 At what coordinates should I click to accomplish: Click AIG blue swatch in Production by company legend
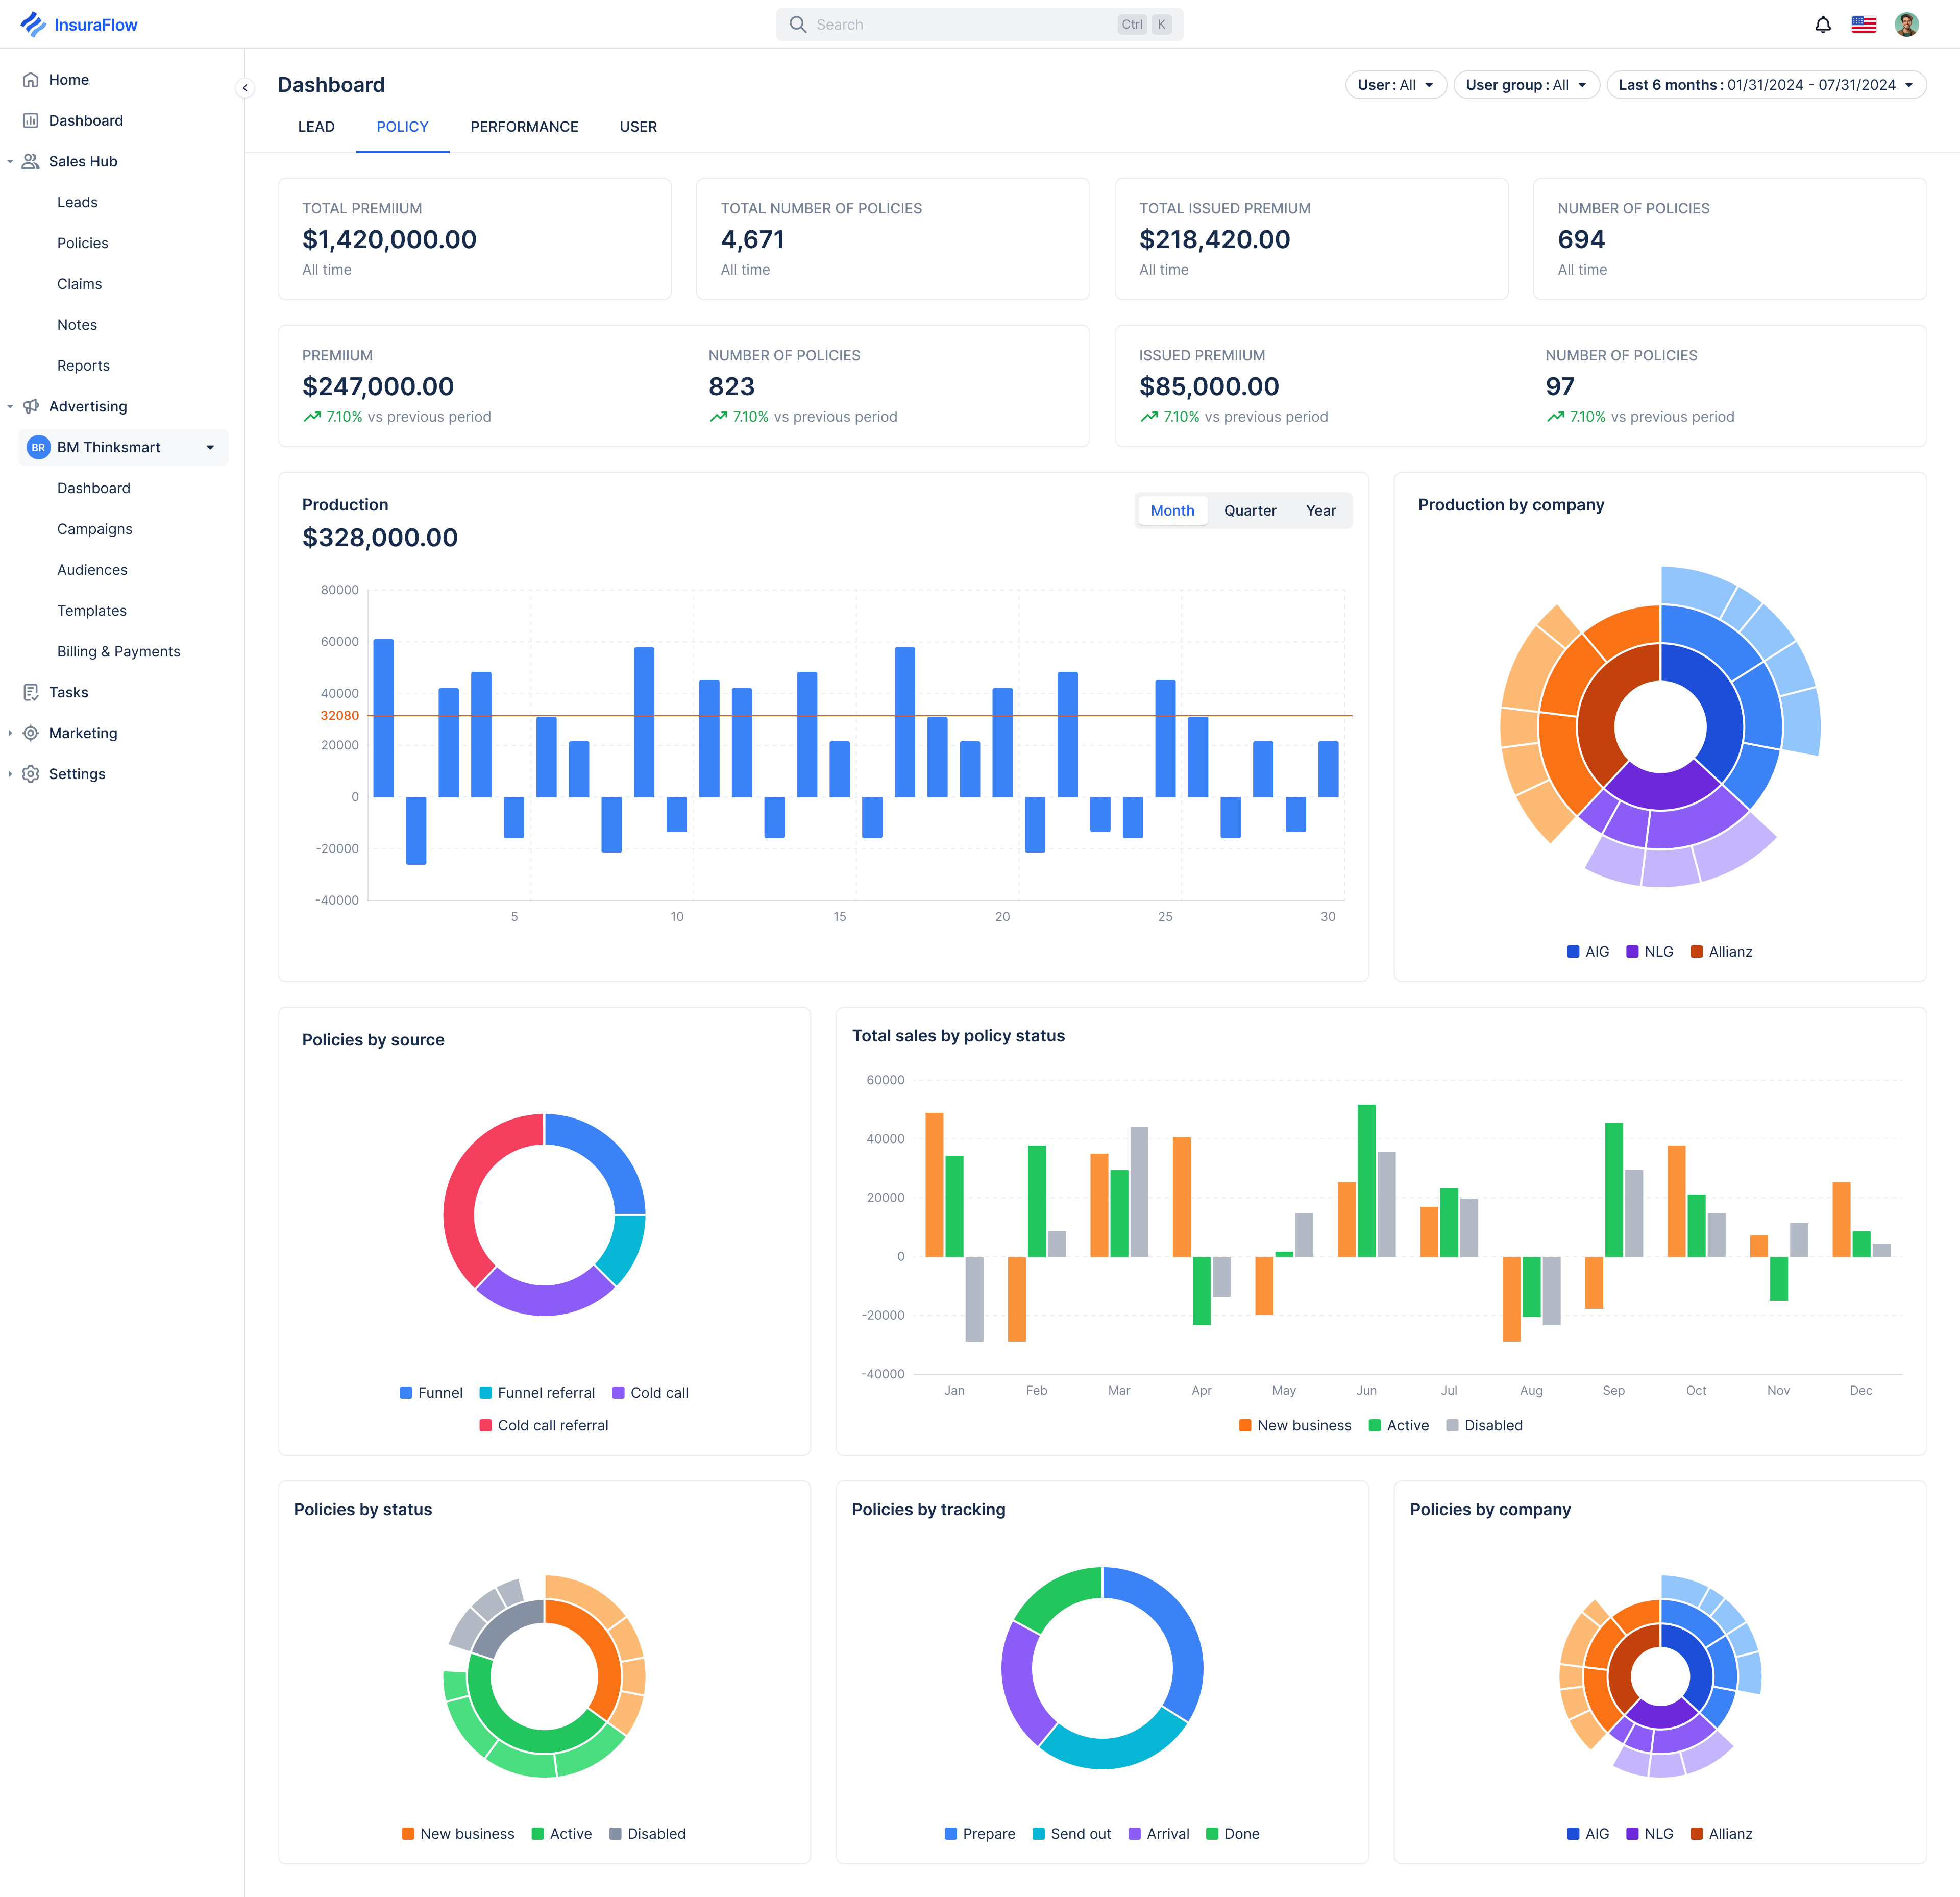tap(1573, 951)
